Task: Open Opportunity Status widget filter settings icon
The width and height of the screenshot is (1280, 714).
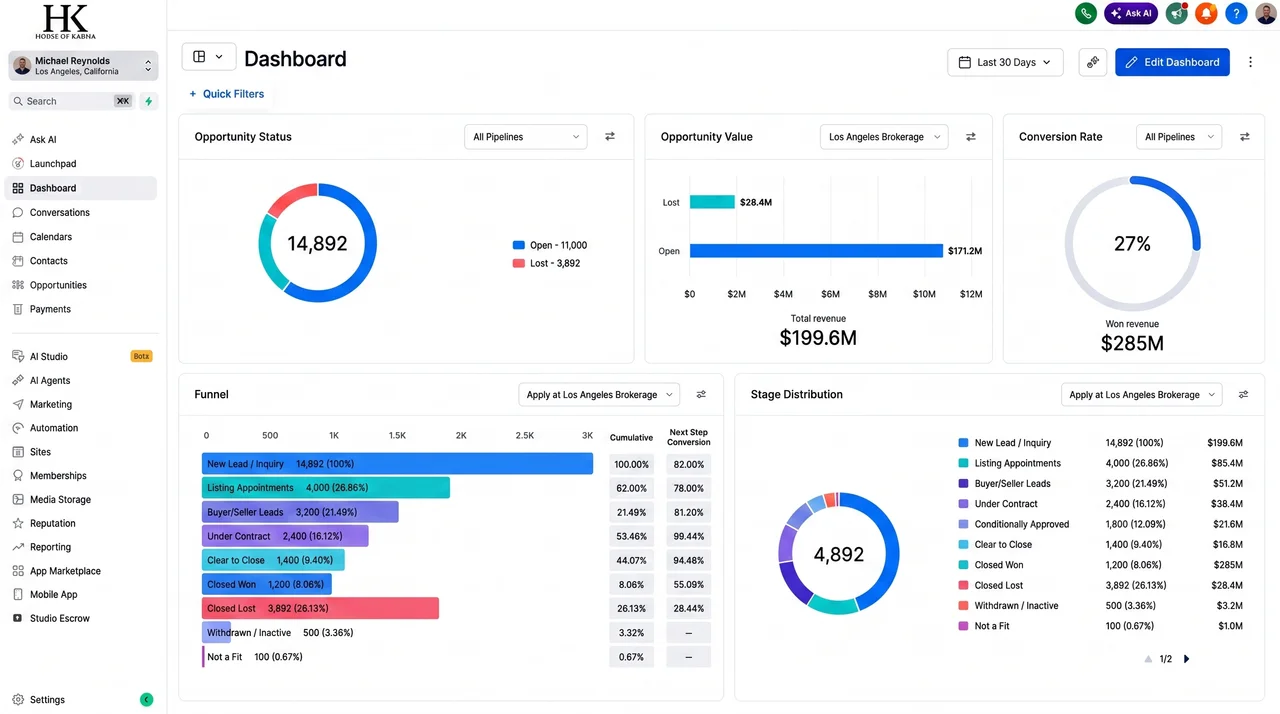Action: [610, 137]
